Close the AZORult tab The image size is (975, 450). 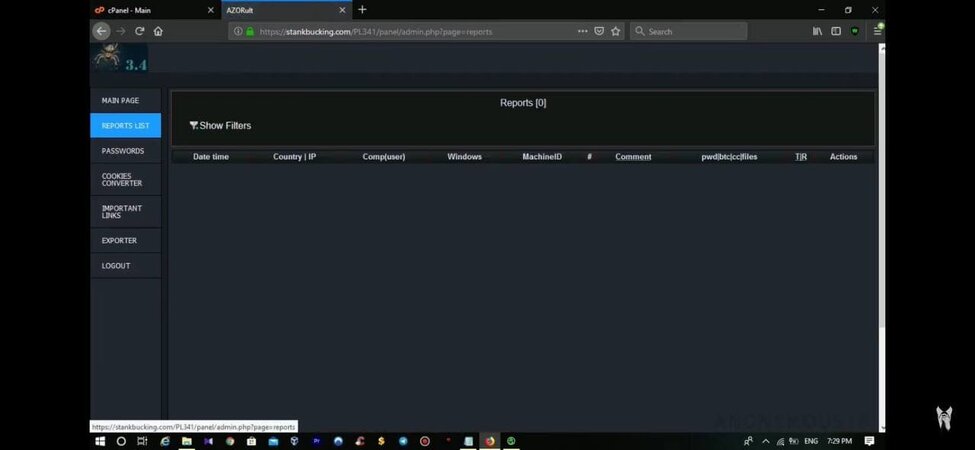point(342,10)
